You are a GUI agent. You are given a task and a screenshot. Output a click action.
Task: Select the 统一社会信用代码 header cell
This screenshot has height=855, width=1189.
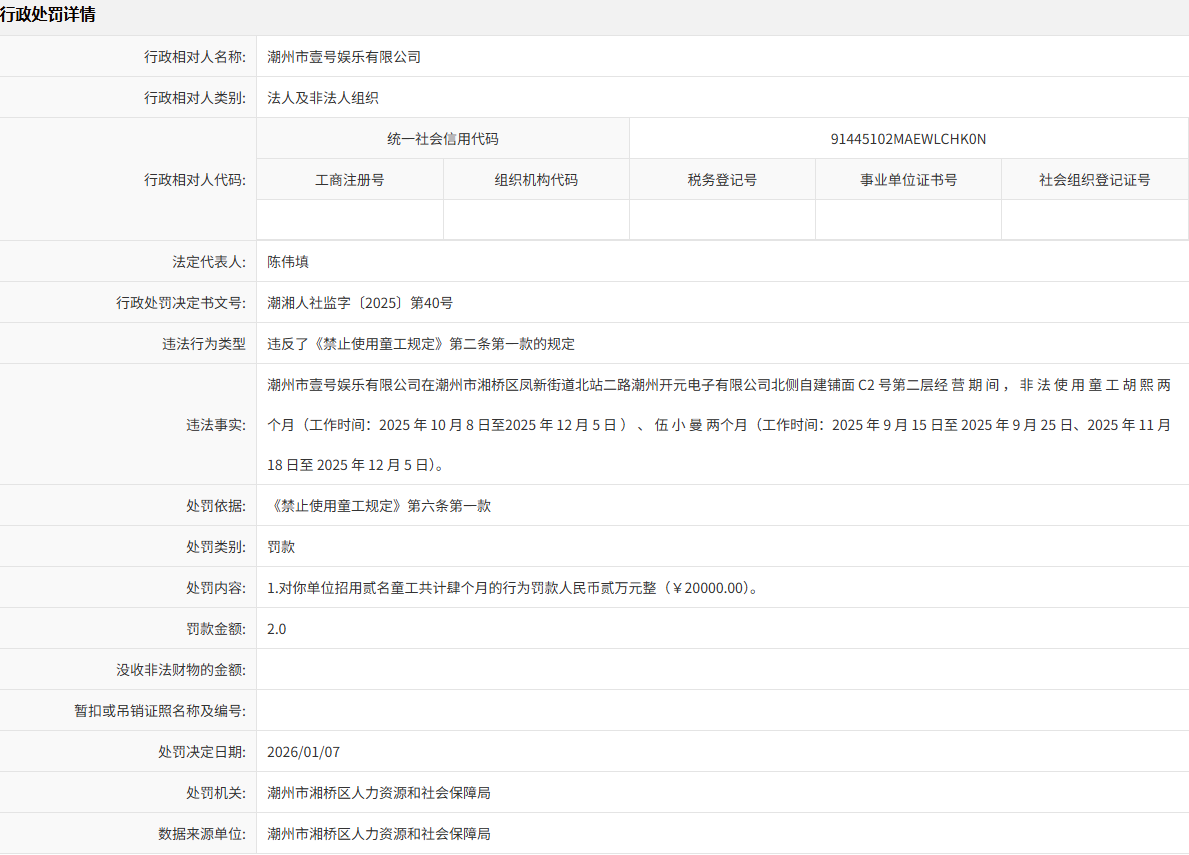[x=443, y=138]
